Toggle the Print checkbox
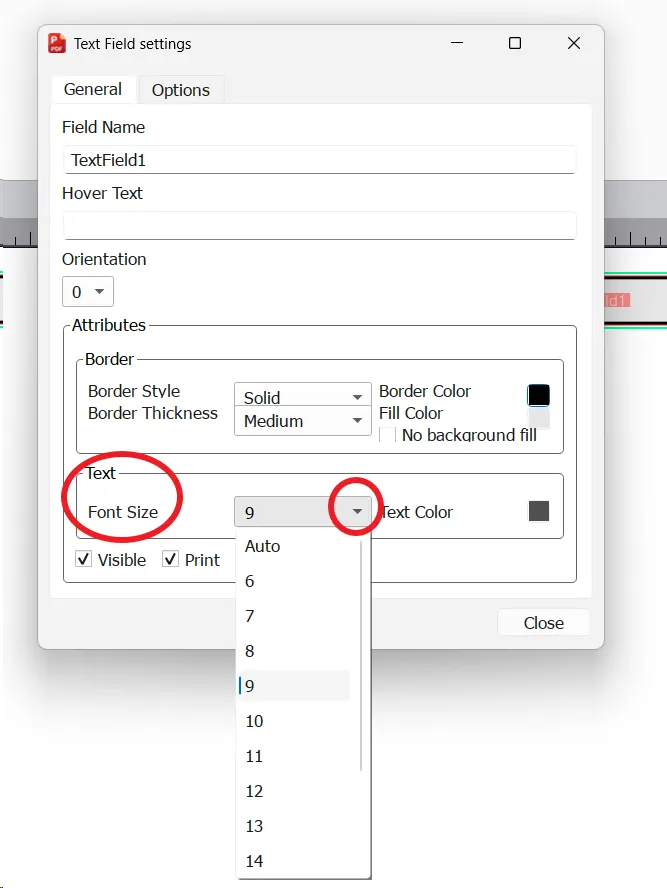 [x=170, y=560]
